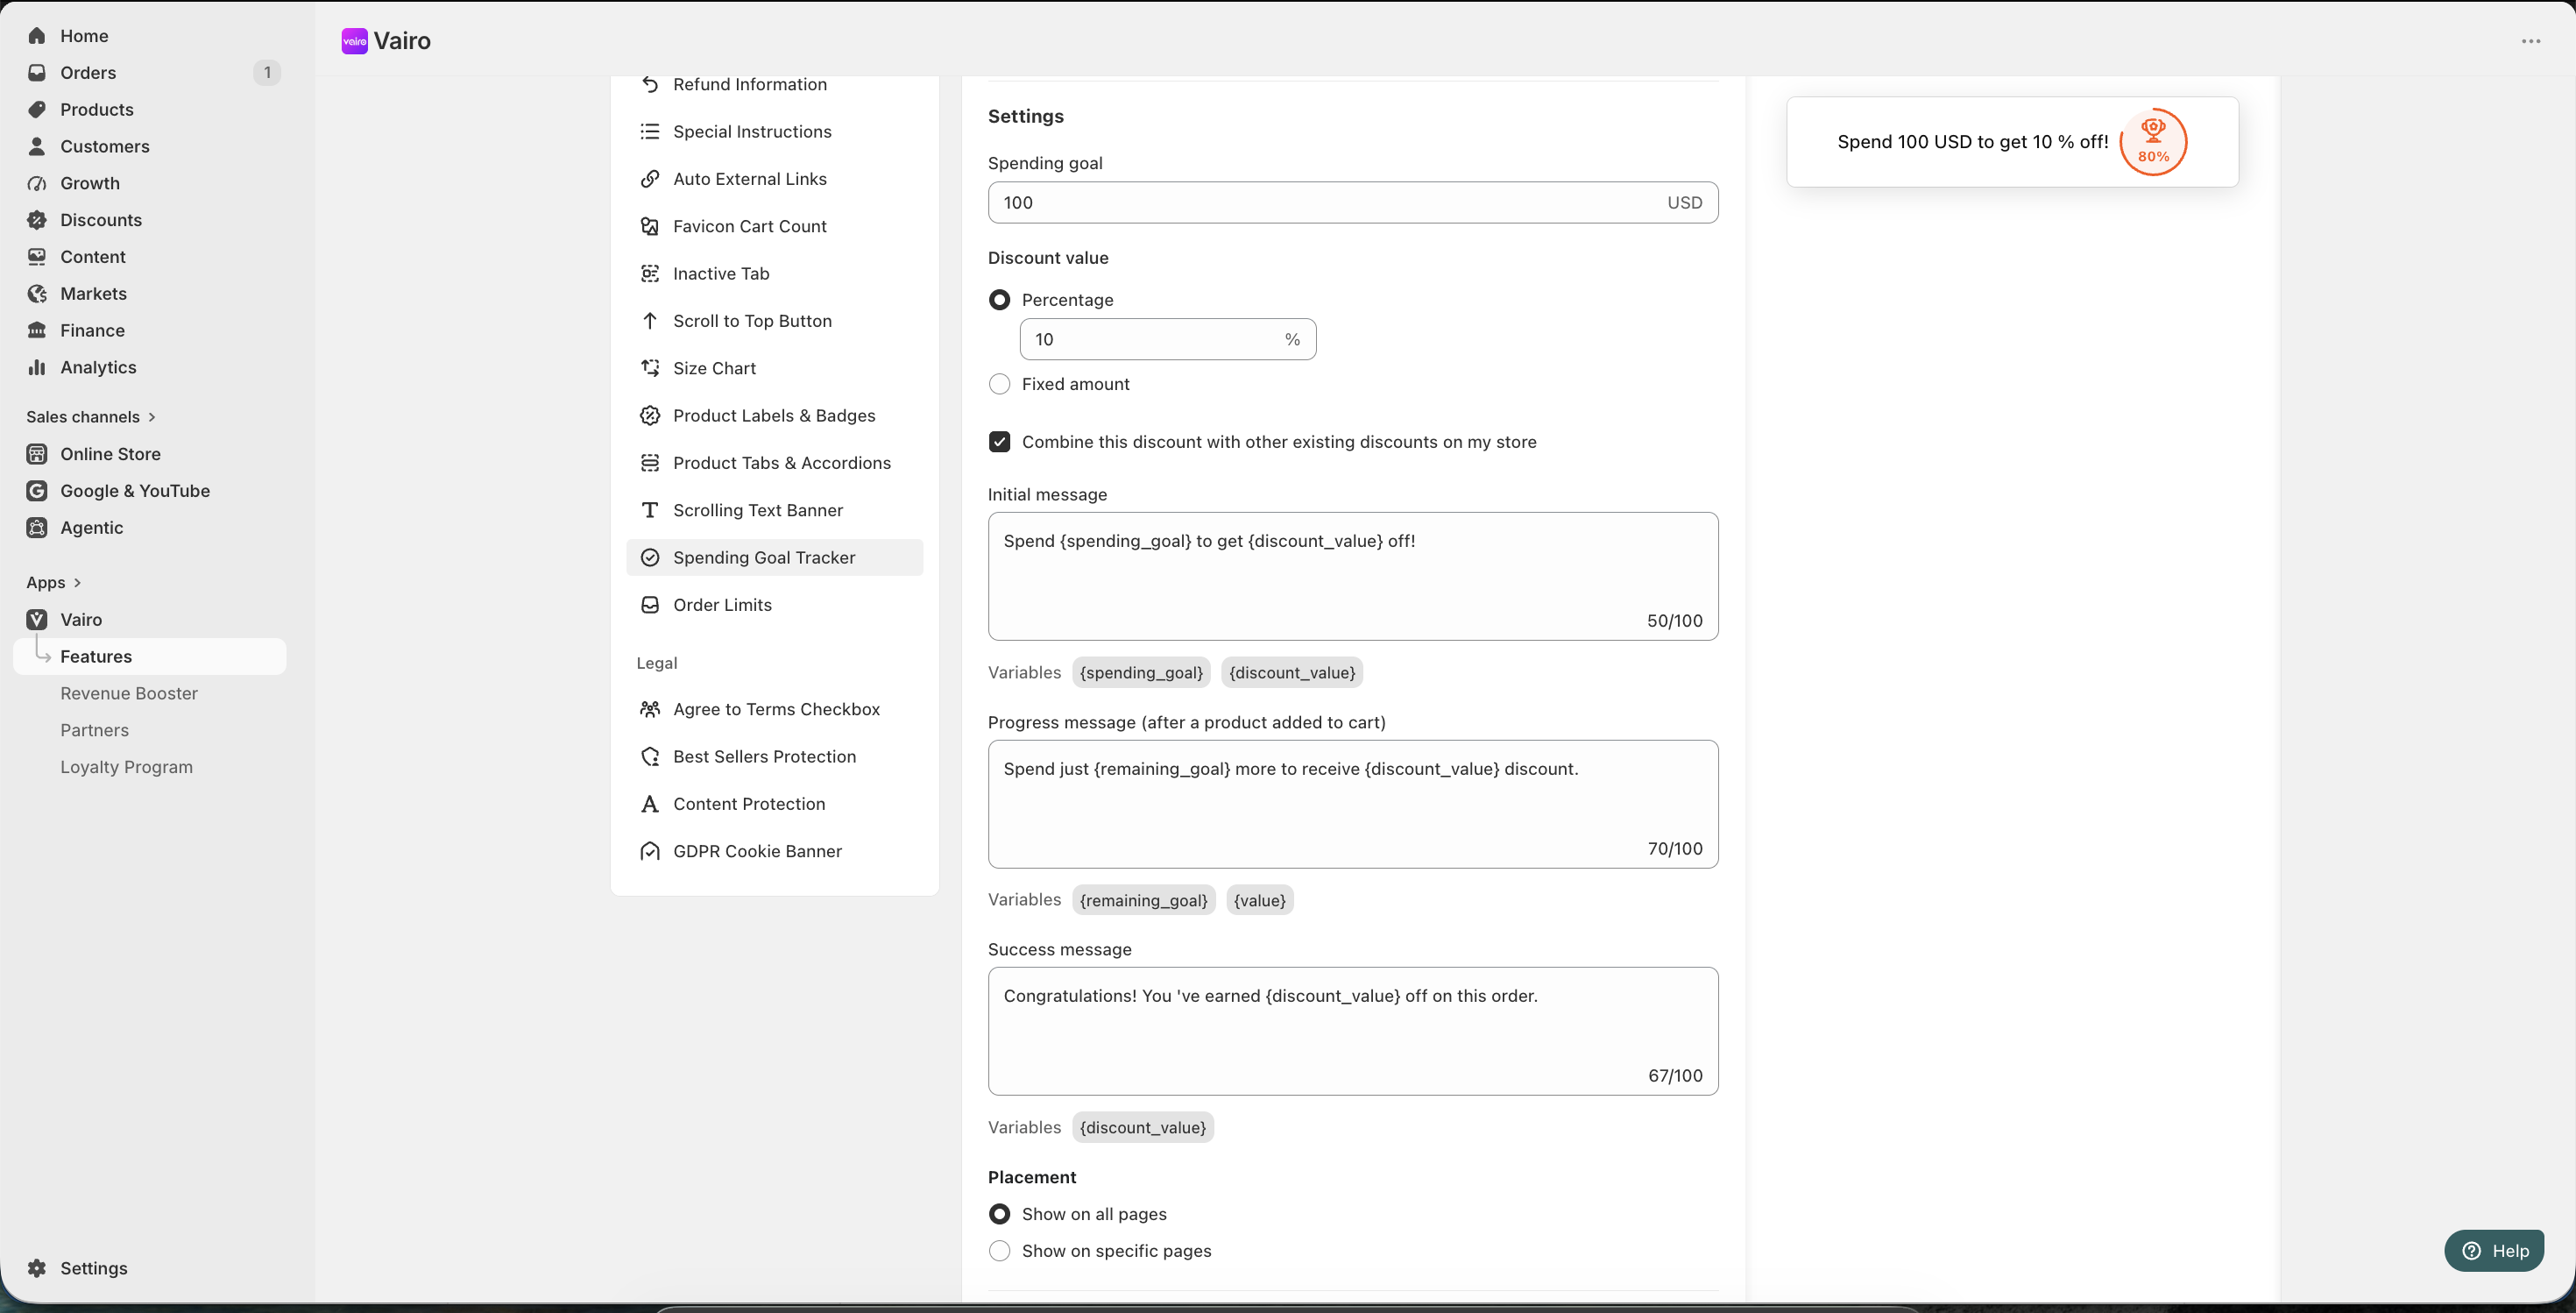The image size is (2576, 1313).
Task: Click the Orders count badge showing 1
Action: coord(267,73)
